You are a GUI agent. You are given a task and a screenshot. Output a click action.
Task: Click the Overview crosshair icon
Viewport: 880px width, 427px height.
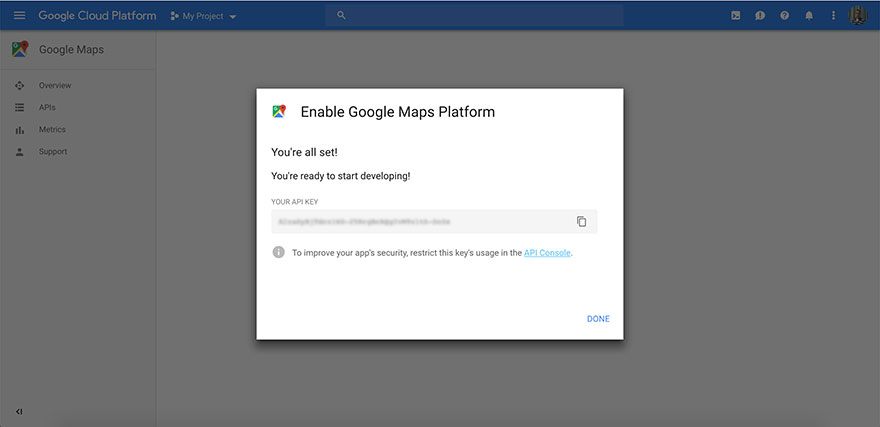(x=20, y=85)
